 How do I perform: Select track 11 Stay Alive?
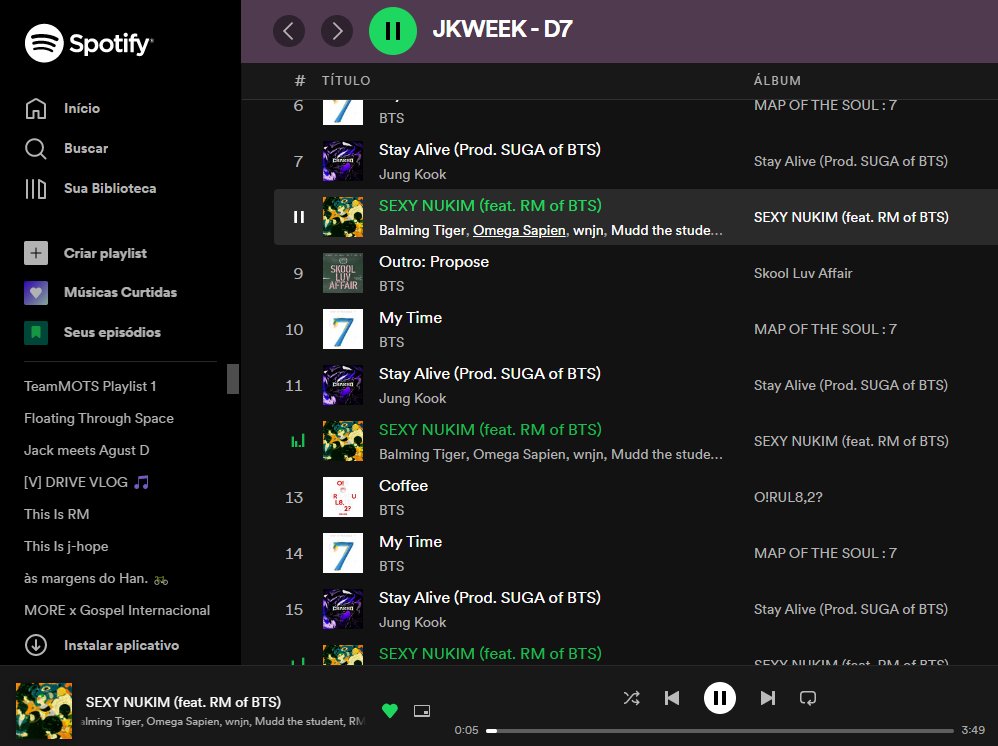pos(635,385)
